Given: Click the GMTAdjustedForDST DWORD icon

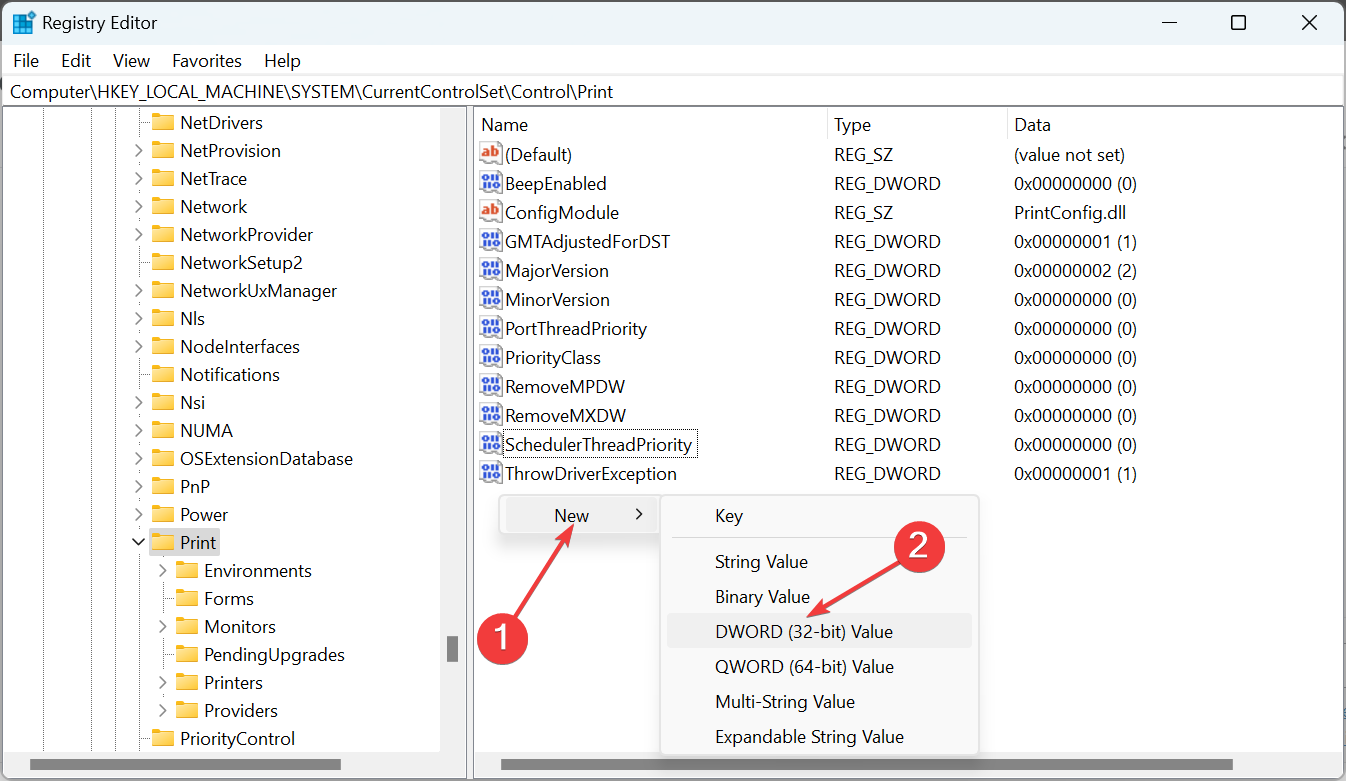Looking at the screenshot, I should pyautogui.click(x=491, y=241).
